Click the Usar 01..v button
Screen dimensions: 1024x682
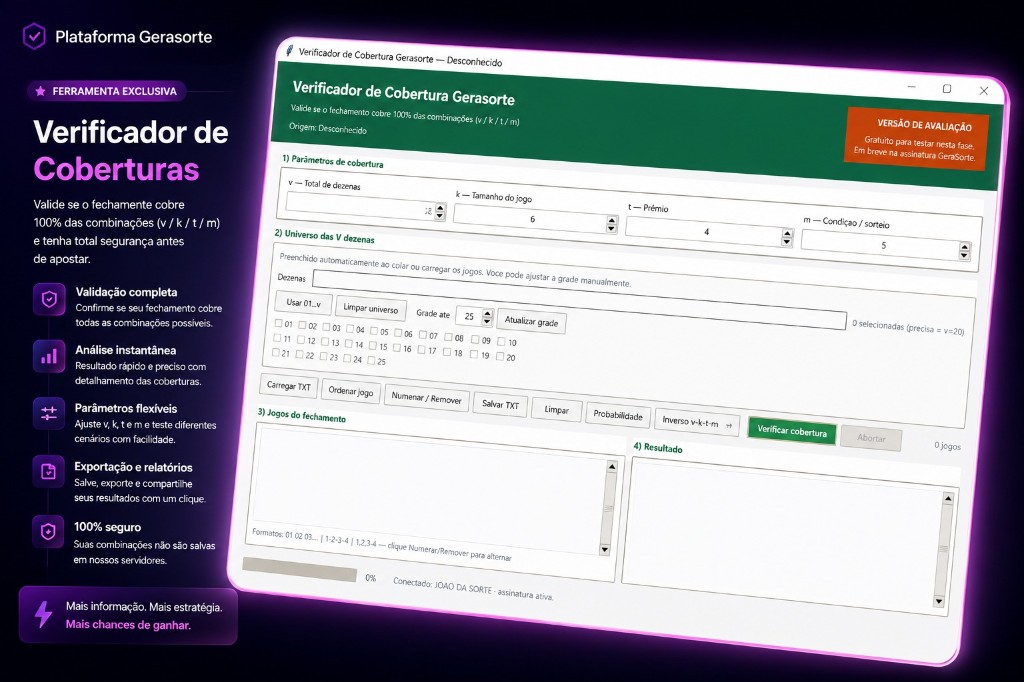pos(304,303)
